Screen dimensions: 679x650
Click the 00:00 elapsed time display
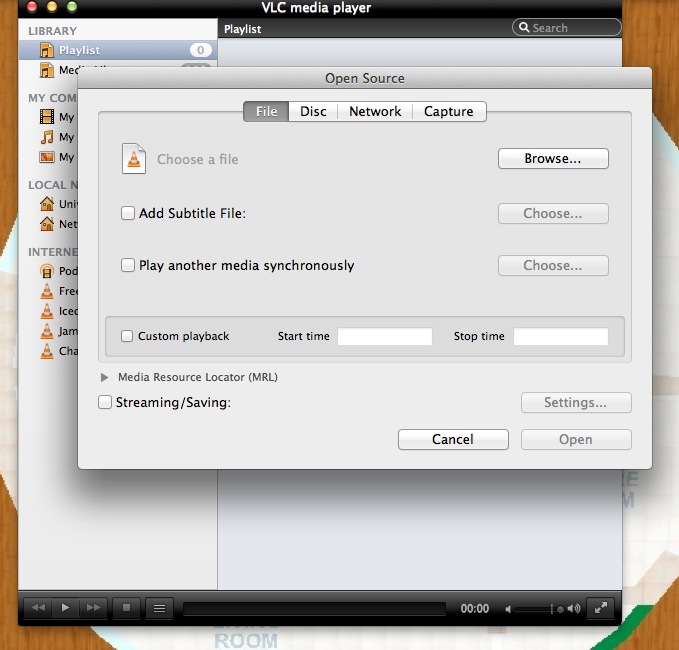(475, 609)
